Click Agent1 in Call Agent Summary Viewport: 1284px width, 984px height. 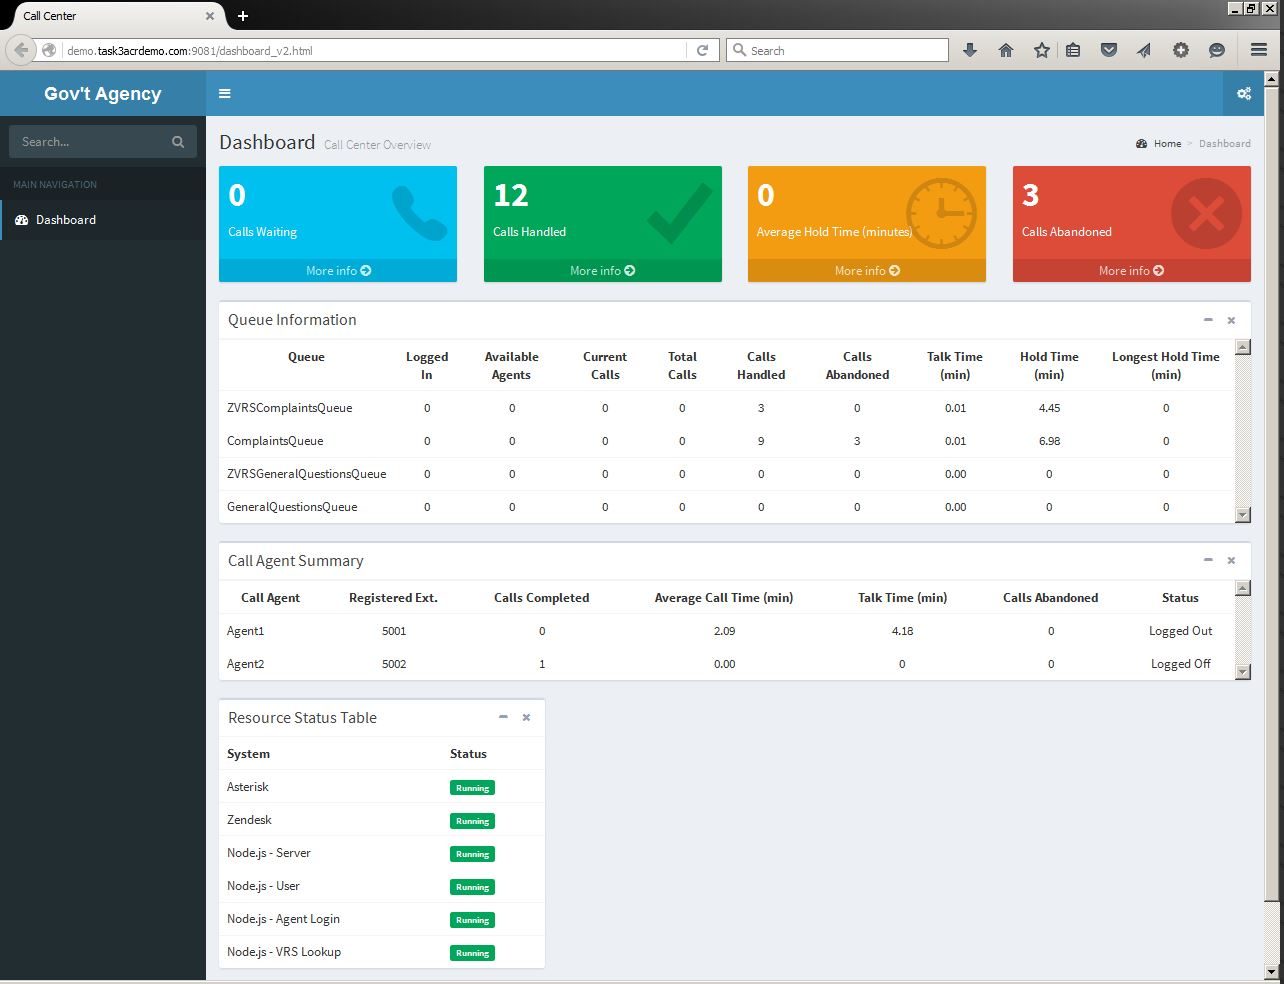[x=245, y=631]
